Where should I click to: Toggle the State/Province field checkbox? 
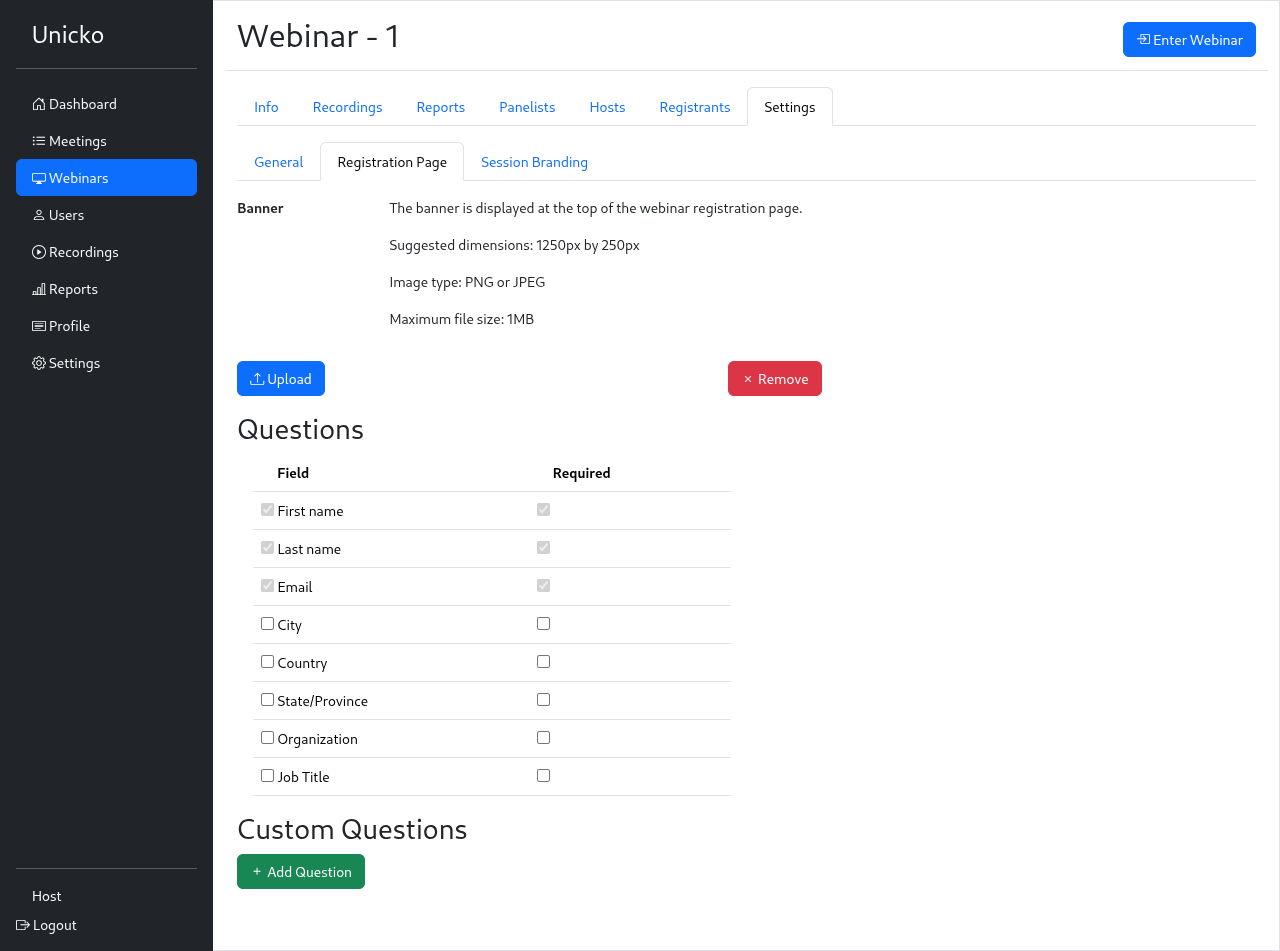click(267, 700)
